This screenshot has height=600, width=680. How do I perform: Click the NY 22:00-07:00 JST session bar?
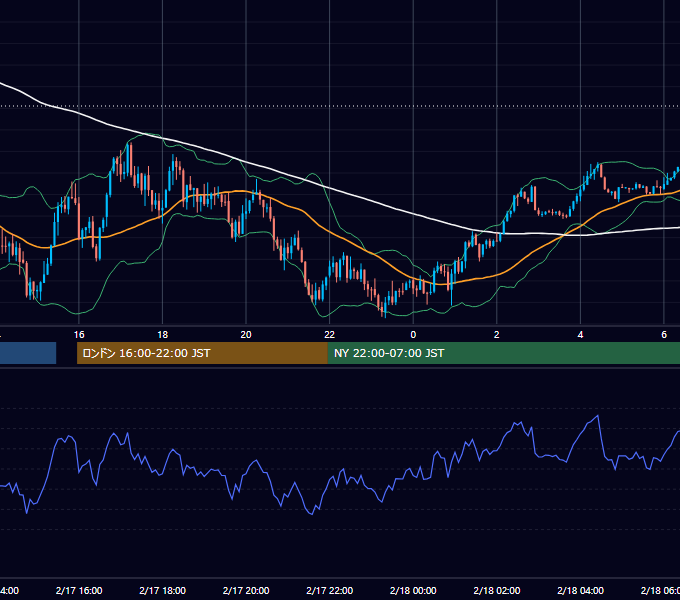pyautogui.click(x=503, y=353)
